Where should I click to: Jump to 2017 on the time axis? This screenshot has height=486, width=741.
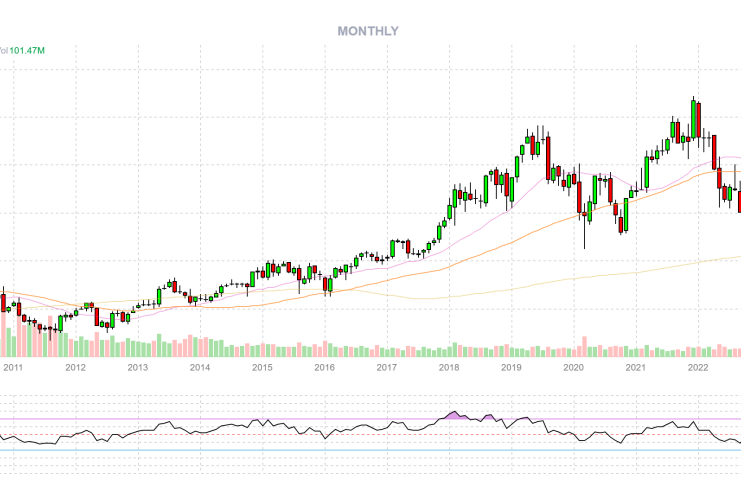tap(386, 368)
